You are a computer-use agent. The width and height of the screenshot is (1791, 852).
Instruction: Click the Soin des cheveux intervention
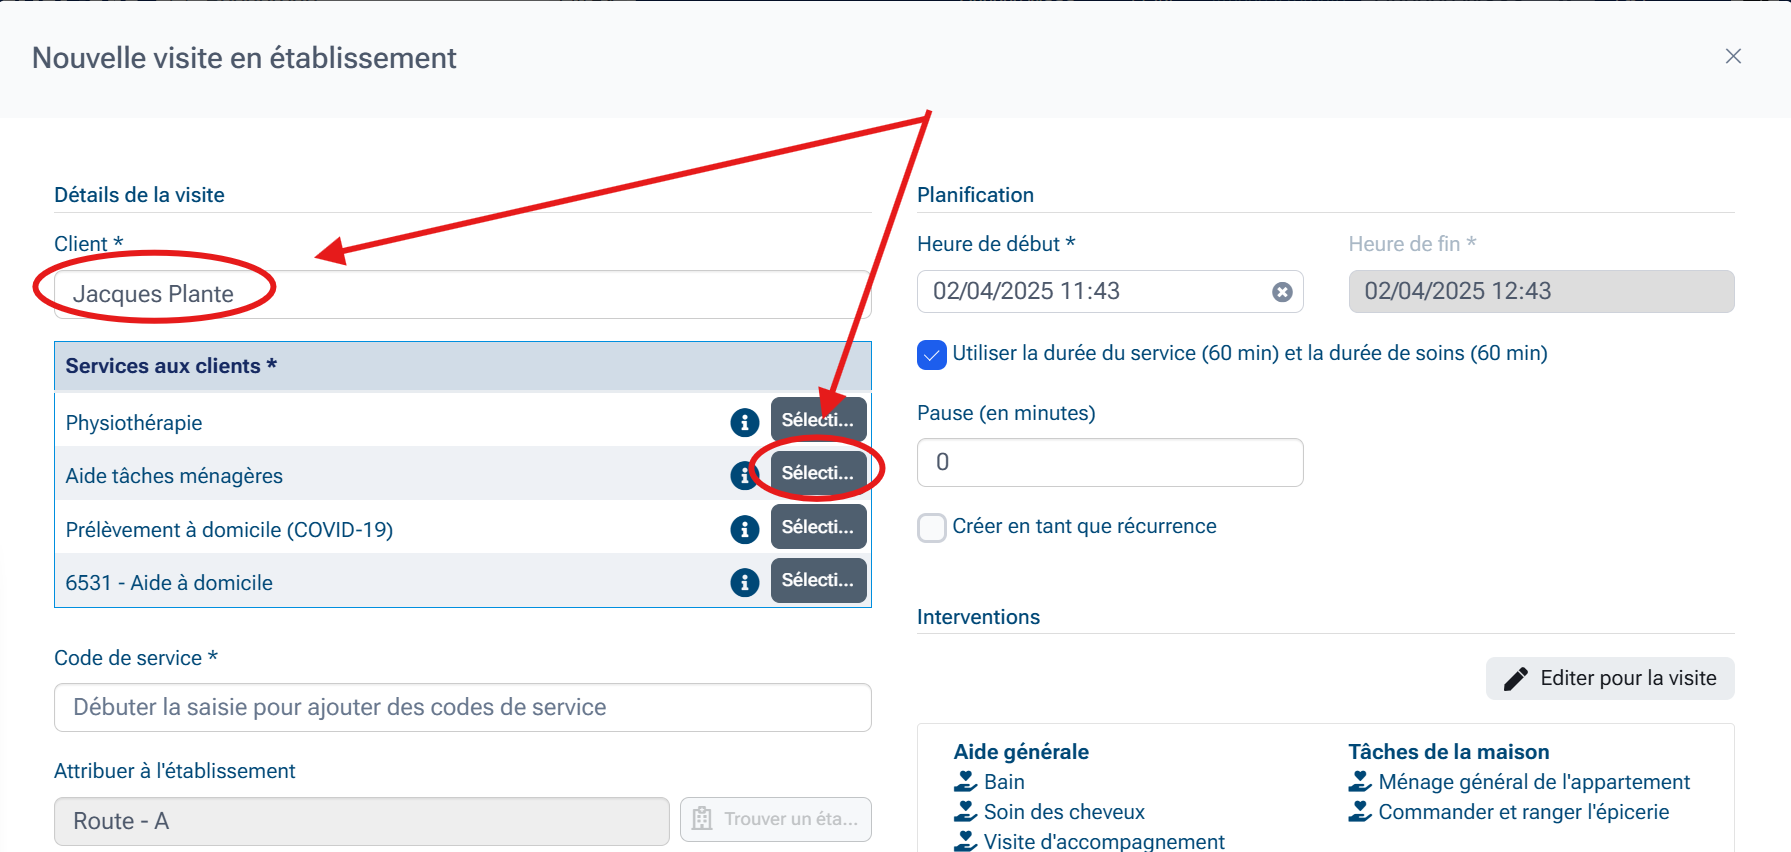pos(1063,812)
